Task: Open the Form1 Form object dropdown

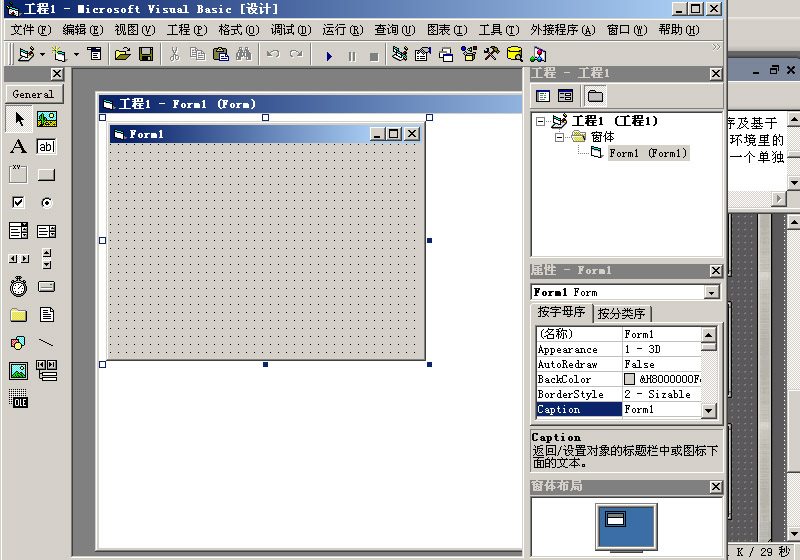Action: click(711, 293)
